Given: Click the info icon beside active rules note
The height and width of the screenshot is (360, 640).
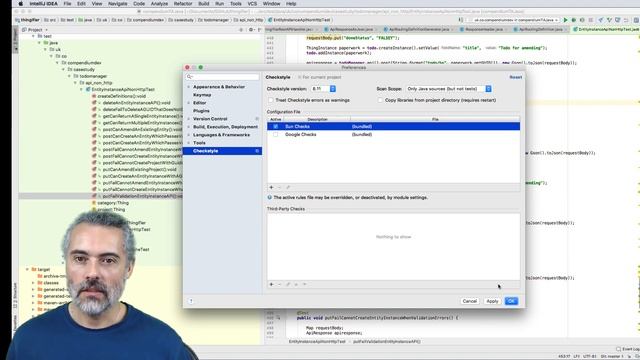Looking at the screenshot, I should [x=269, y=198].
